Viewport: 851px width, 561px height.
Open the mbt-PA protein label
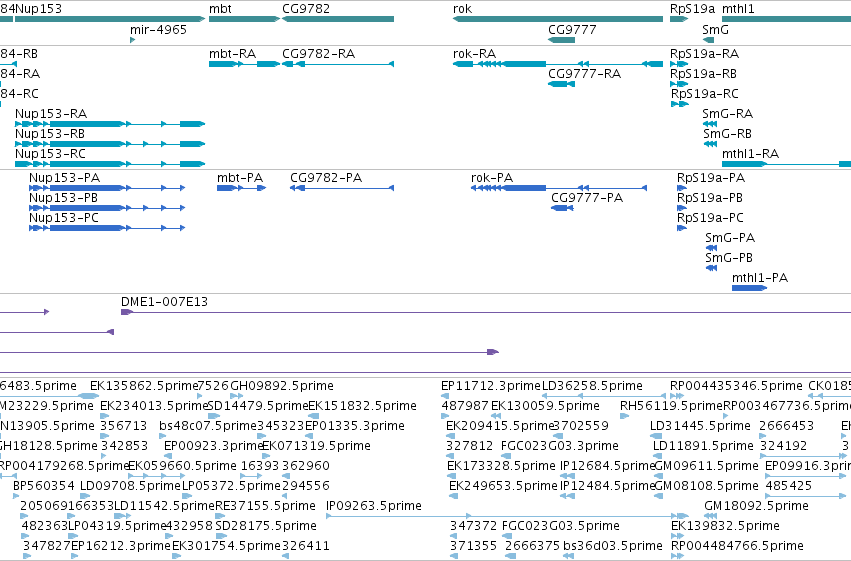click(240, 178)
